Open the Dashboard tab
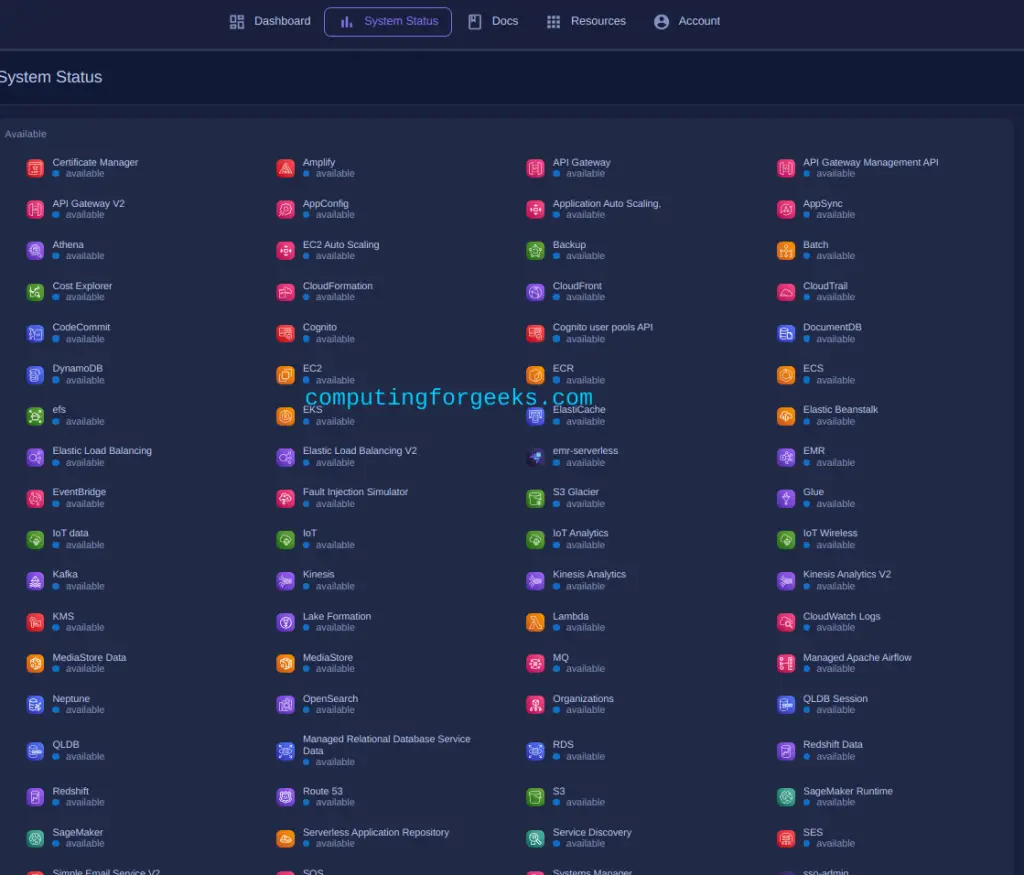1024x875 pixels. click(x=270, y=22)
